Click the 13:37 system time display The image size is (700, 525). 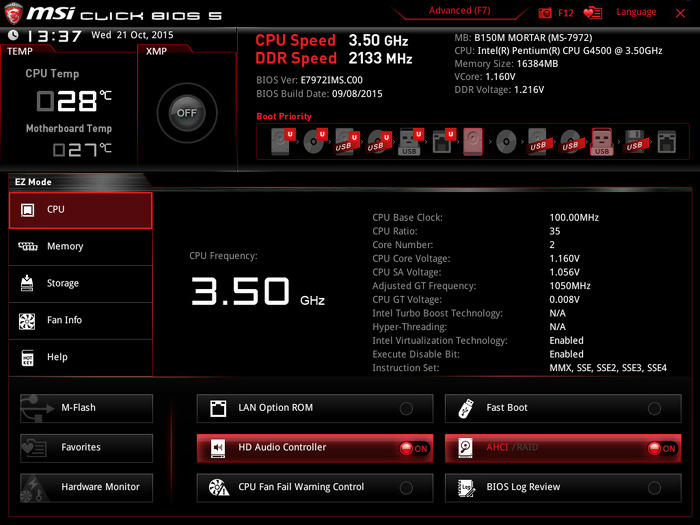click(54, 36)
